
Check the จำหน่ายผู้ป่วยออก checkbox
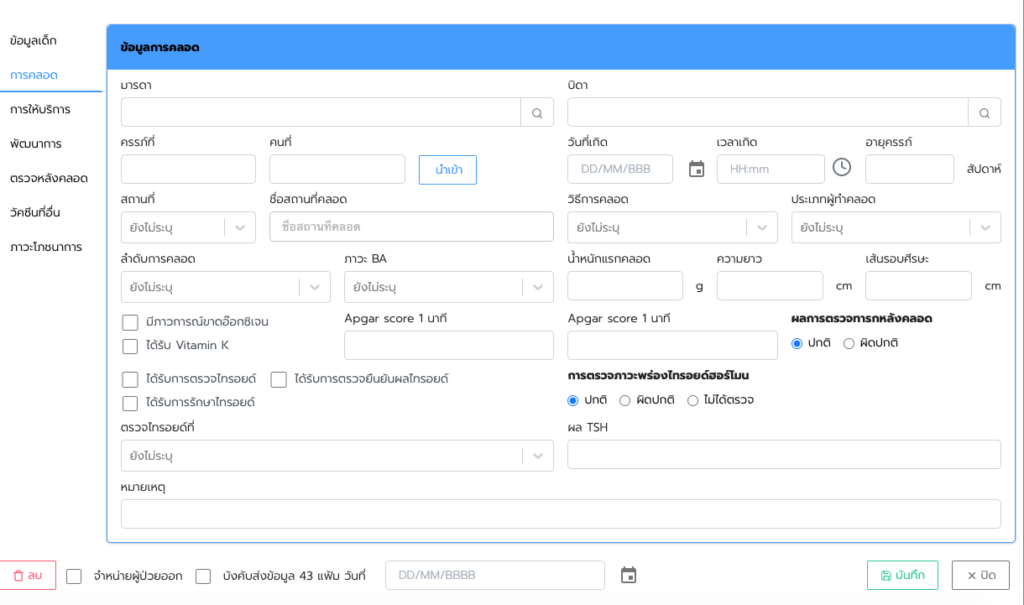[74, 576]
